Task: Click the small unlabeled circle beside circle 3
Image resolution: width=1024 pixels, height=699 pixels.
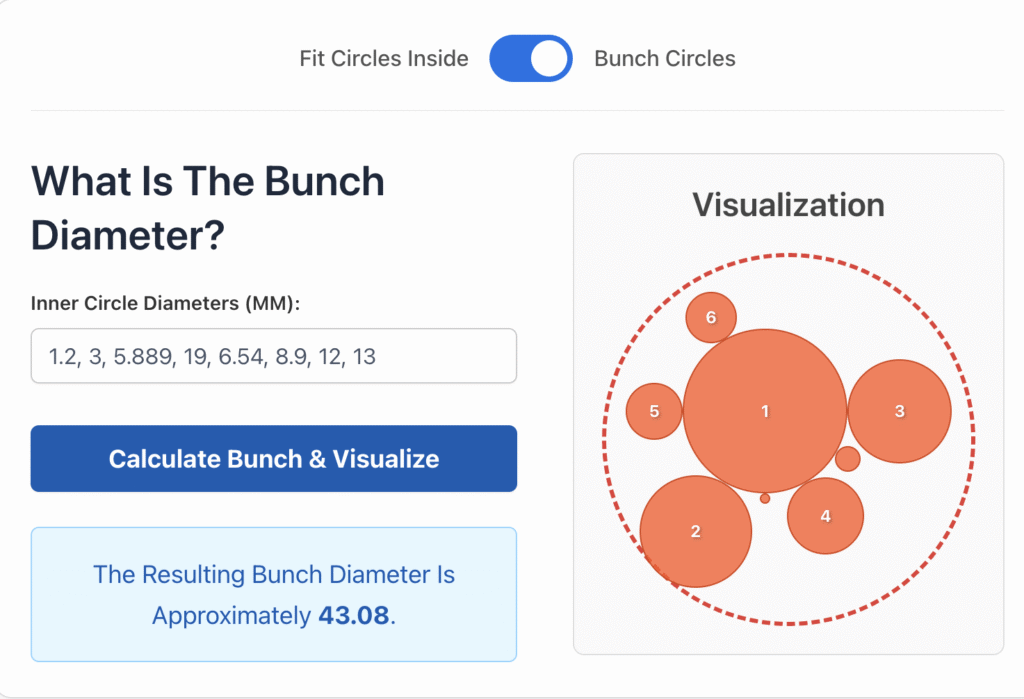Action: (847, 459)
